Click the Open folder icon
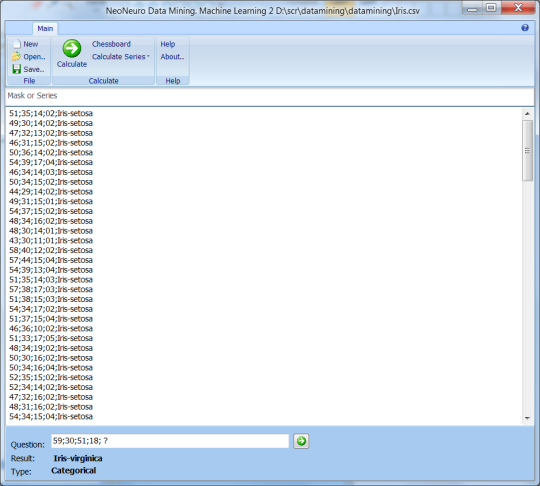Image resolution: width=540 pixels, height=486 pixels. coord(16,56)
